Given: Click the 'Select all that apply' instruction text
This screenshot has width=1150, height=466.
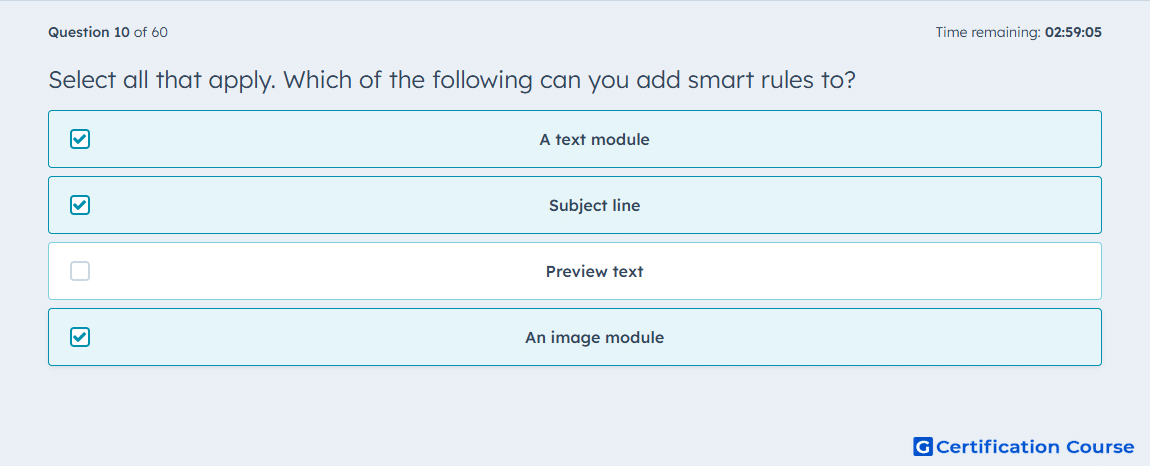Looking at the screenshot, I should [161, 80].
